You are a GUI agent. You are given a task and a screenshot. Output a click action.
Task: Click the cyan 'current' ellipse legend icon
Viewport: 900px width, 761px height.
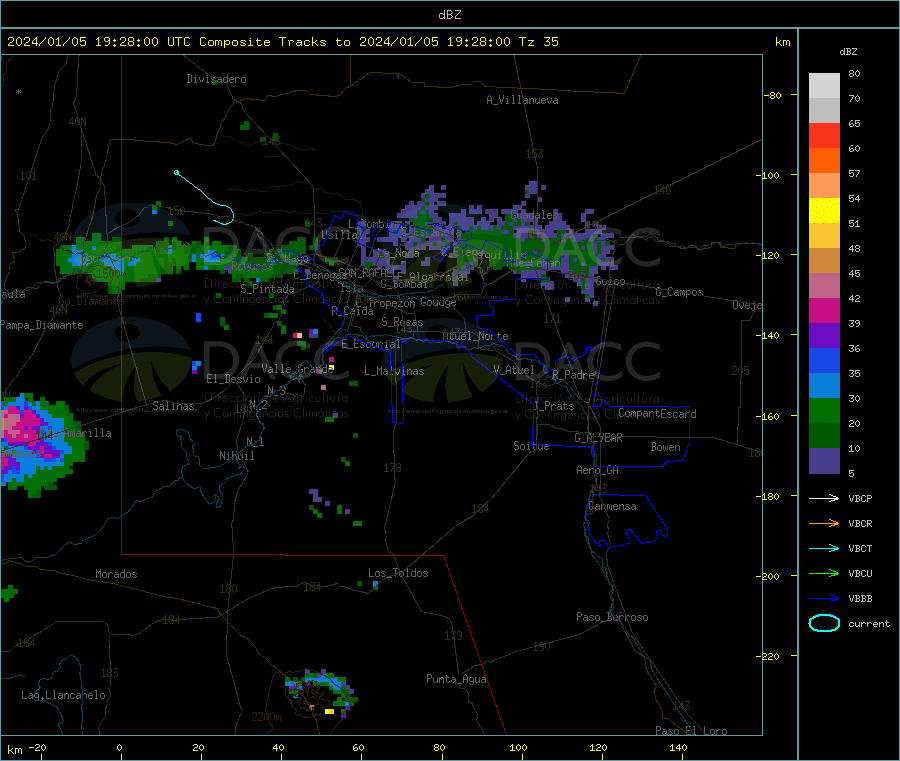(824, 623)
